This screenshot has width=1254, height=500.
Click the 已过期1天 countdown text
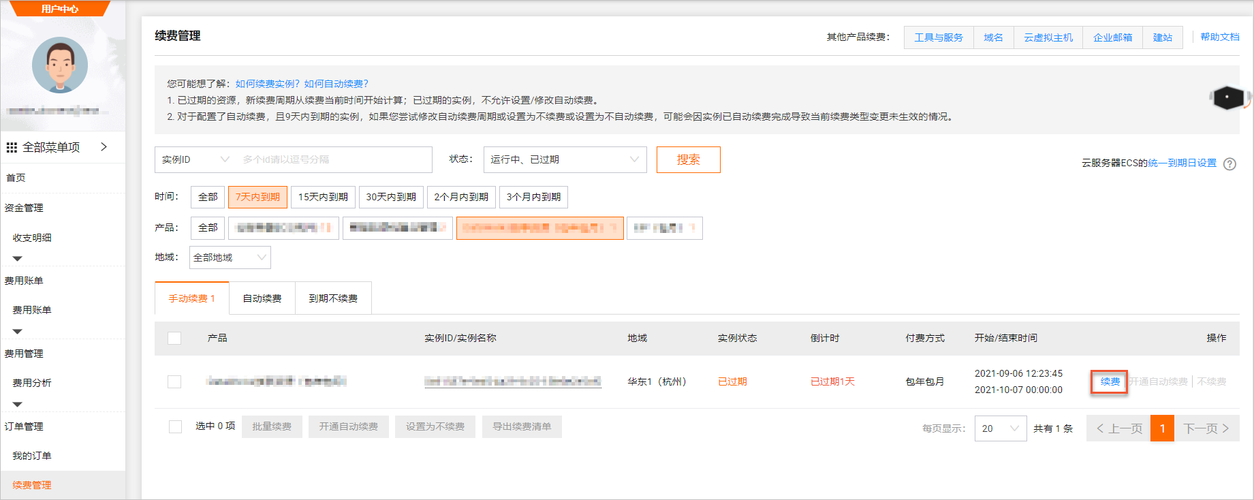click(832, 382)
